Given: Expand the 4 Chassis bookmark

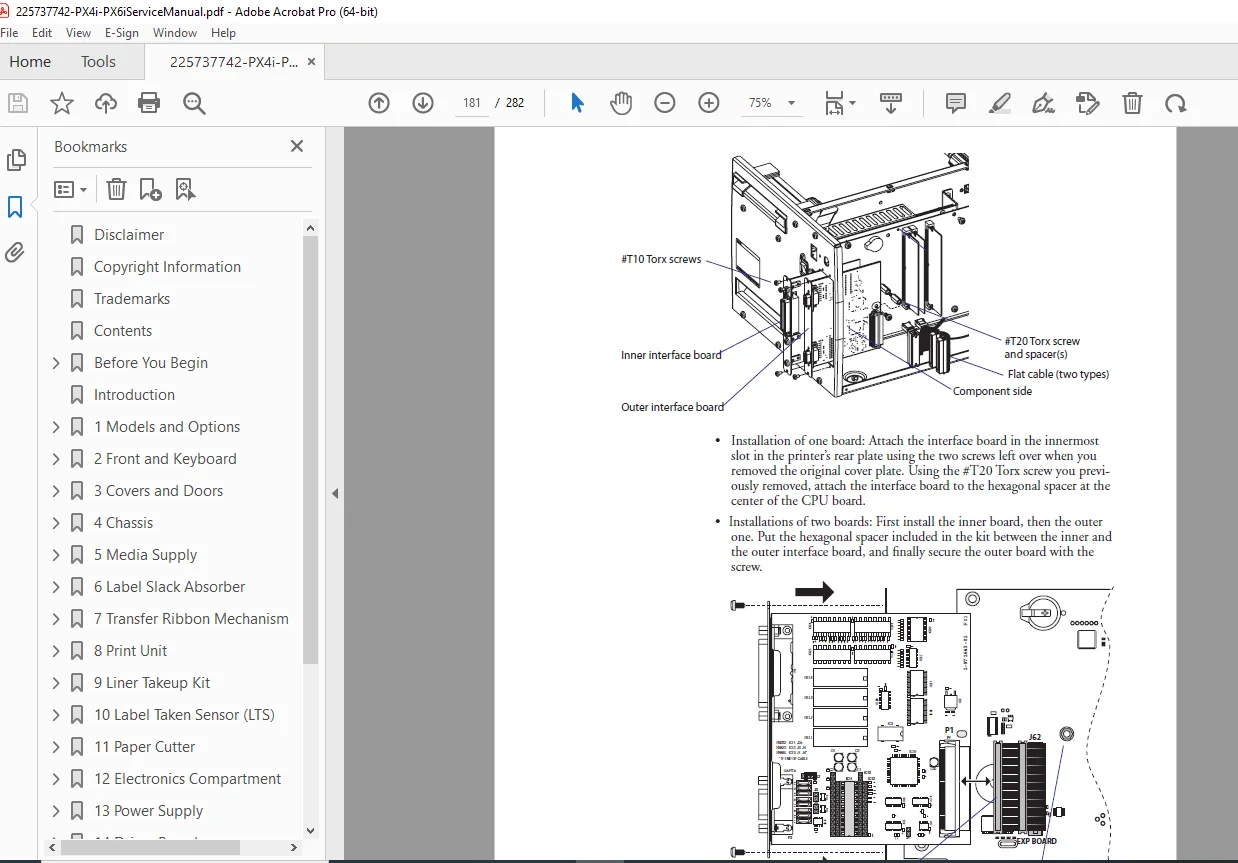Looking at the screenshot, I should (56, 523).
